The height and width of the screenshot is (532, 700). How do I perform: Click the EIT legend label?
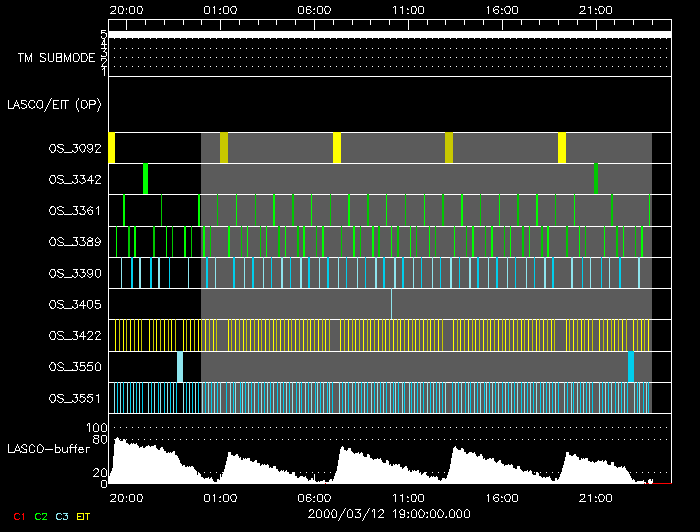click(84, 516)
